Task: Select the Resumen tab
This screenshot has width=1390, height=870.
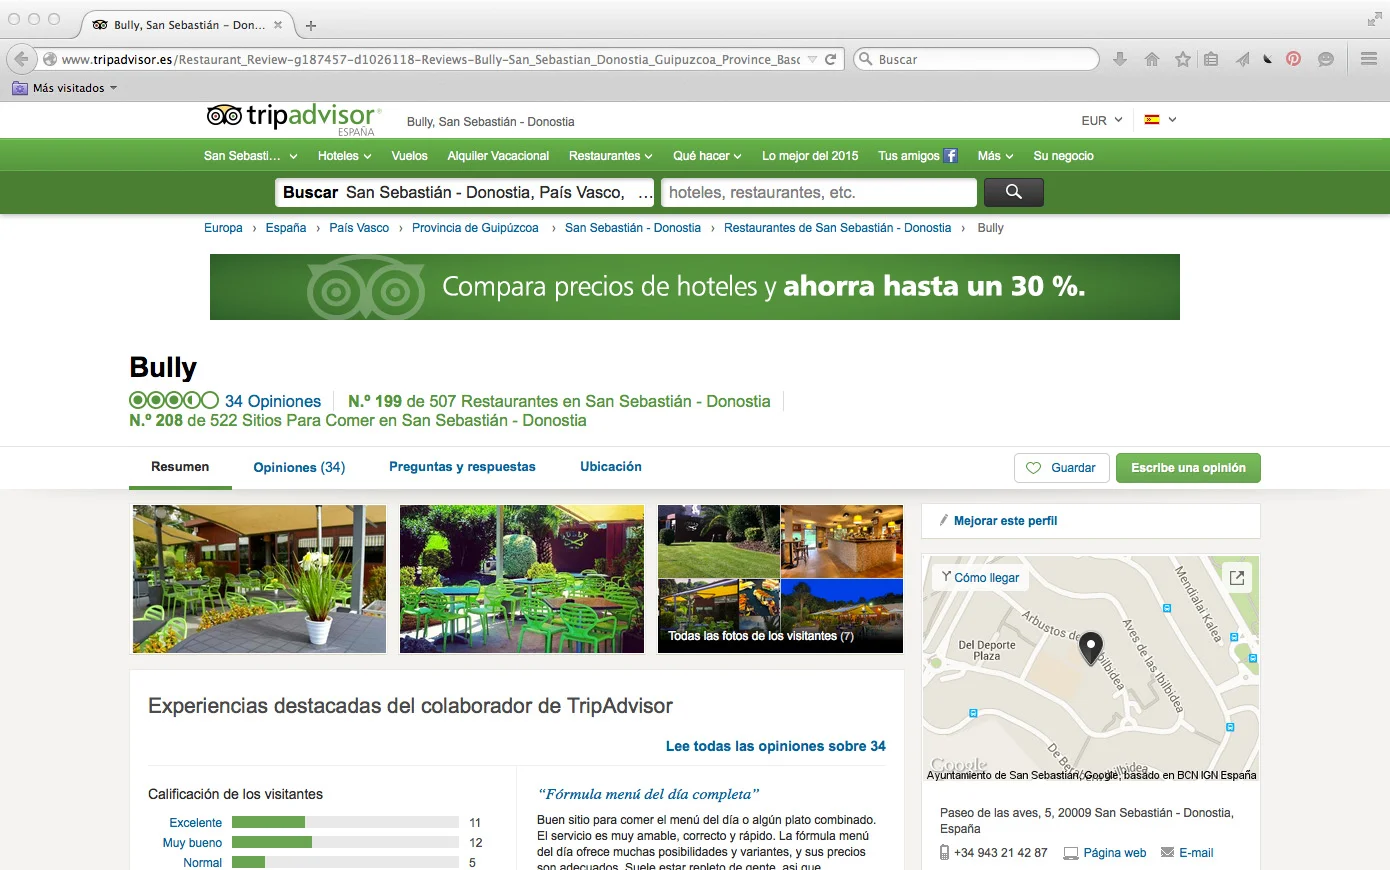Action: pyautogui.click(x=180, y=467)
